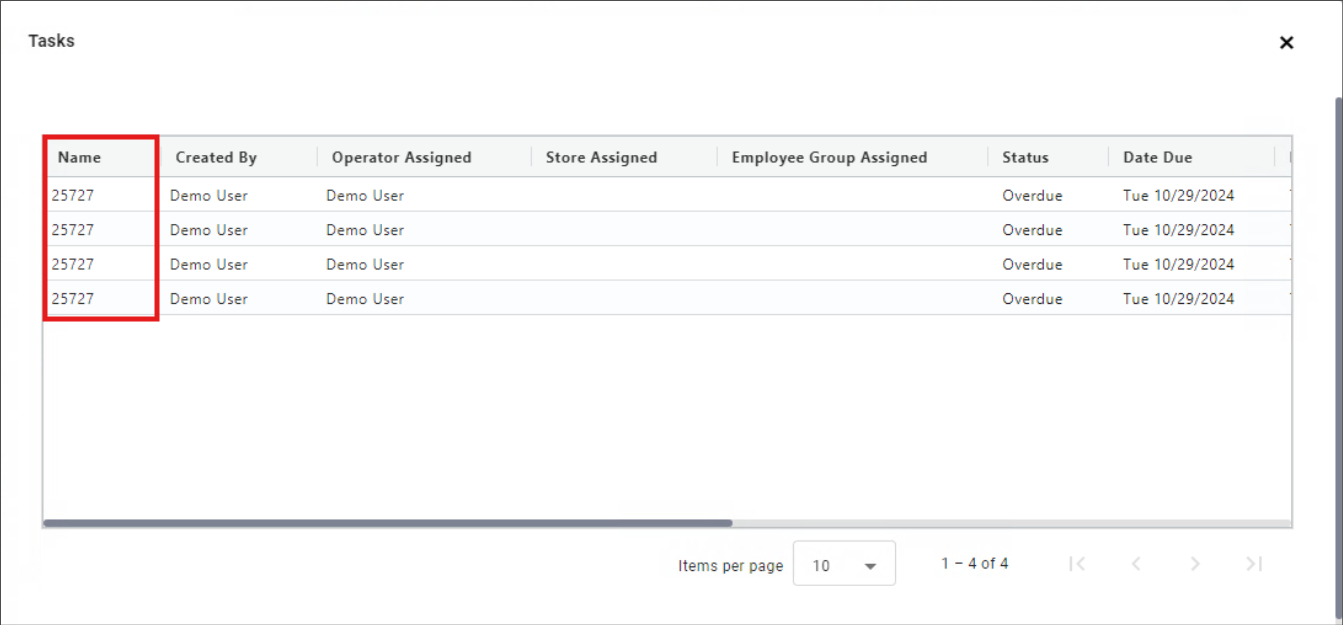Sort by the Name column header

pos(79,157)
